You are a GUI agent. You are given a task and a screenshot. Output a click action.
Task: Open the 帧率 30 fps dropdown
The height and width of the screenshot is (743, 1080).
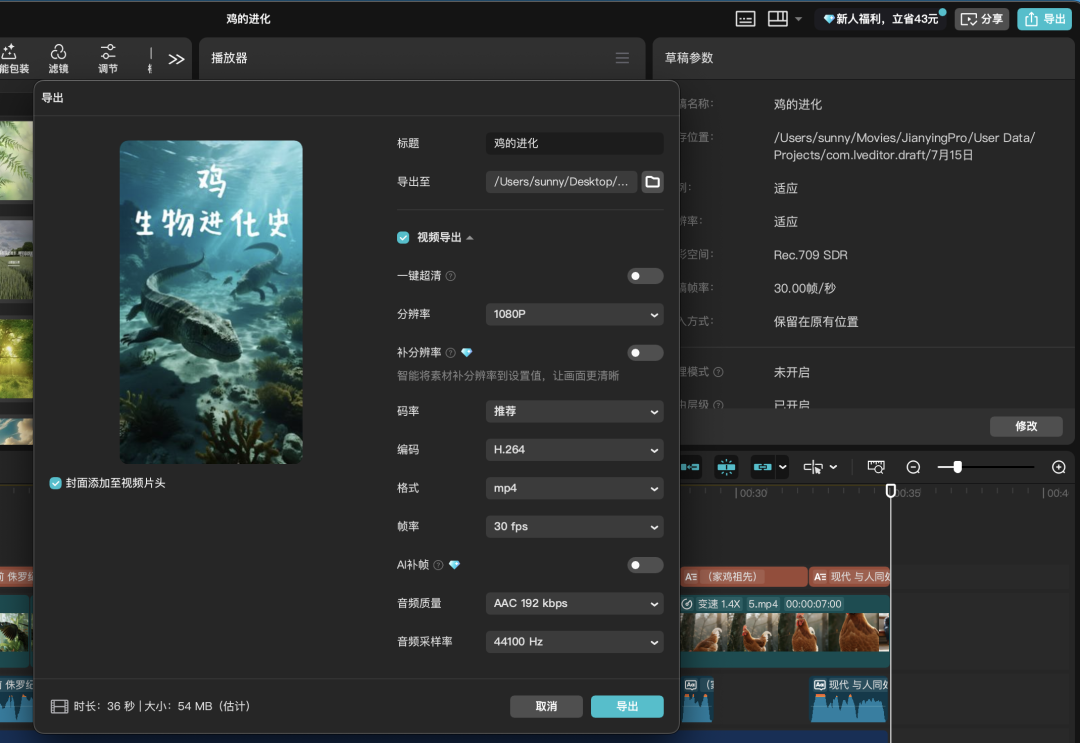click(x=574, y=527)
